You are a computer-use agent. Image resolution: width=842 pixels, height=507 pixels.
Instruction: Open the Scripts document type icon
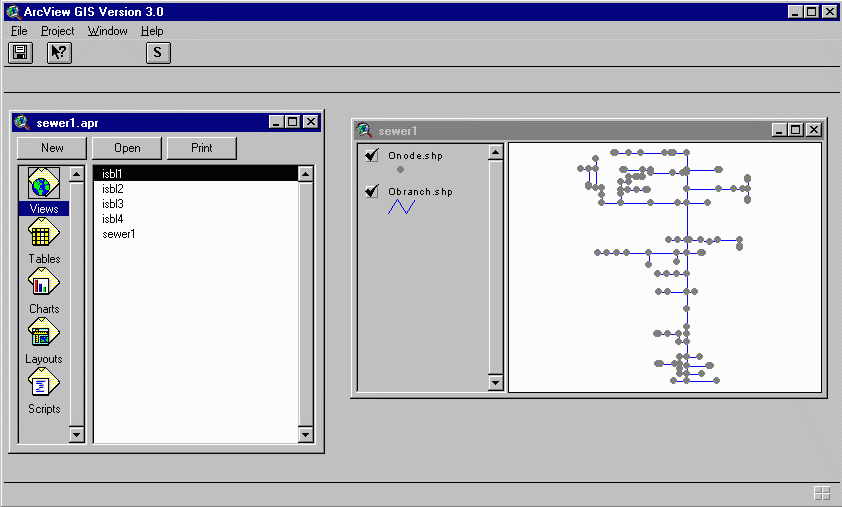pyautogui.click(x=43, y=385)
